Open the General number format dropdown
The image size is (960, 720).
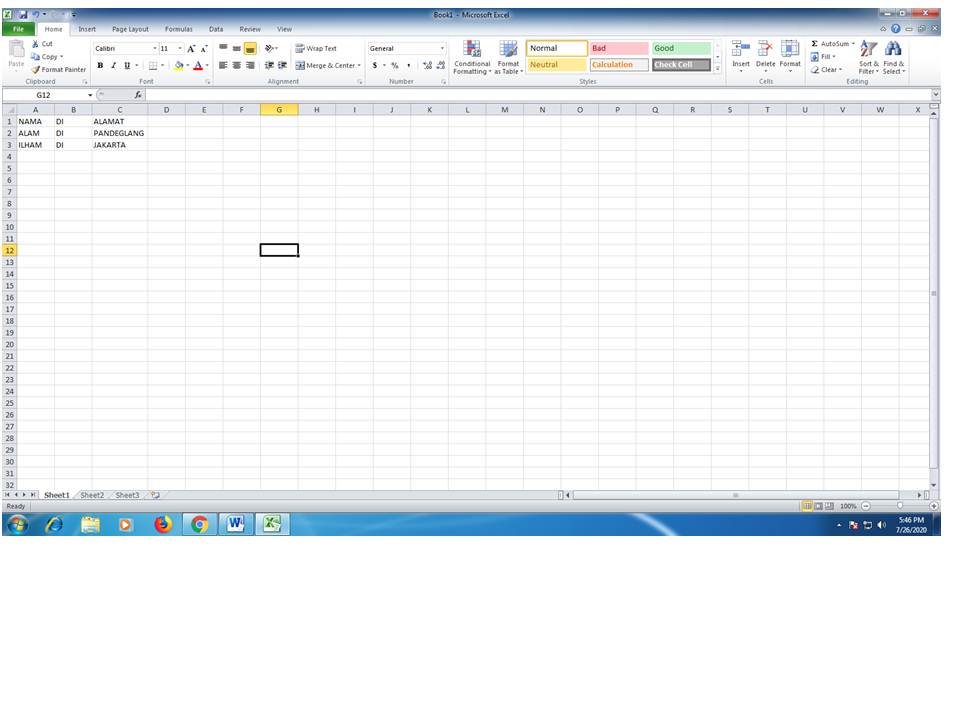[x=442, y=48]
